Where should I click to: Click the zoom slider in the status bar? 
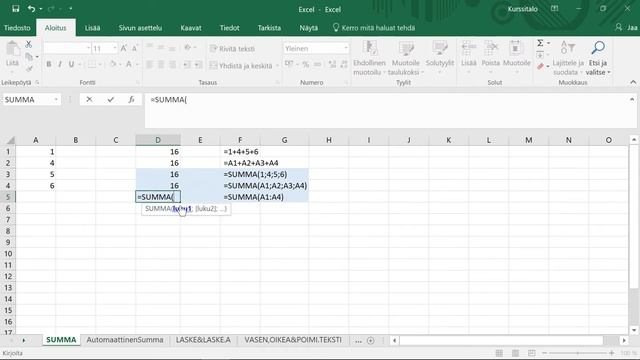click(578, 353)
